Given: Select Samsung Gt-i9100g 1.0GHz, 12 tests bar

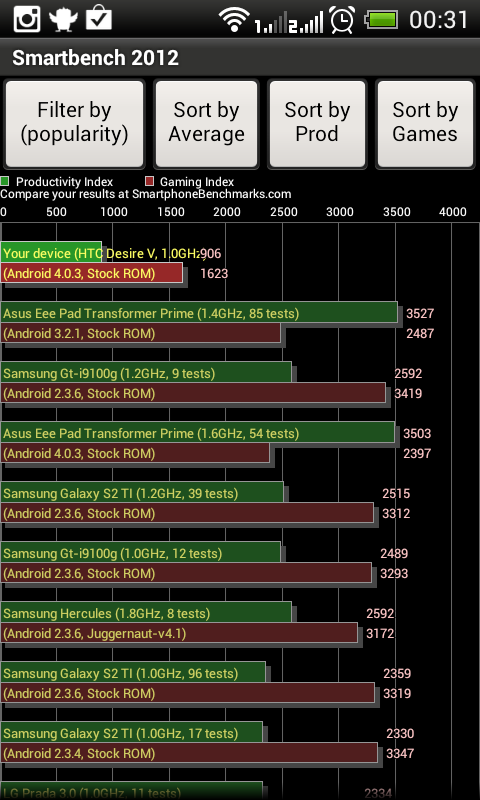Looking at the screenshot, I should tap(140, 553).
